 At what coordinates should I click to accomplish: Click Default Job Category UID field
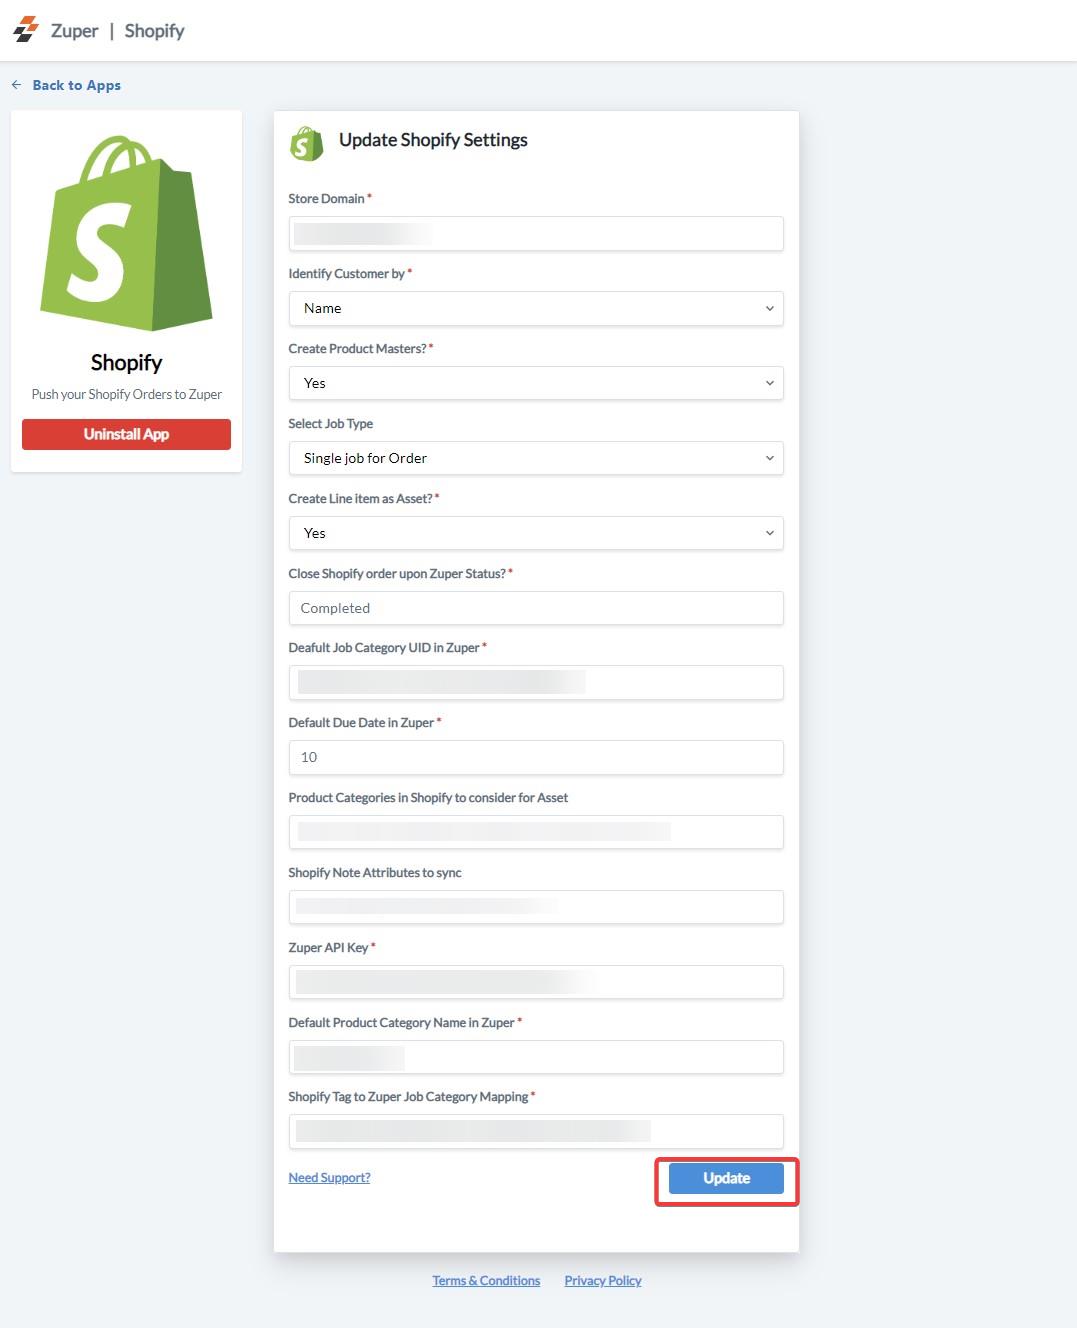[536, 683]
